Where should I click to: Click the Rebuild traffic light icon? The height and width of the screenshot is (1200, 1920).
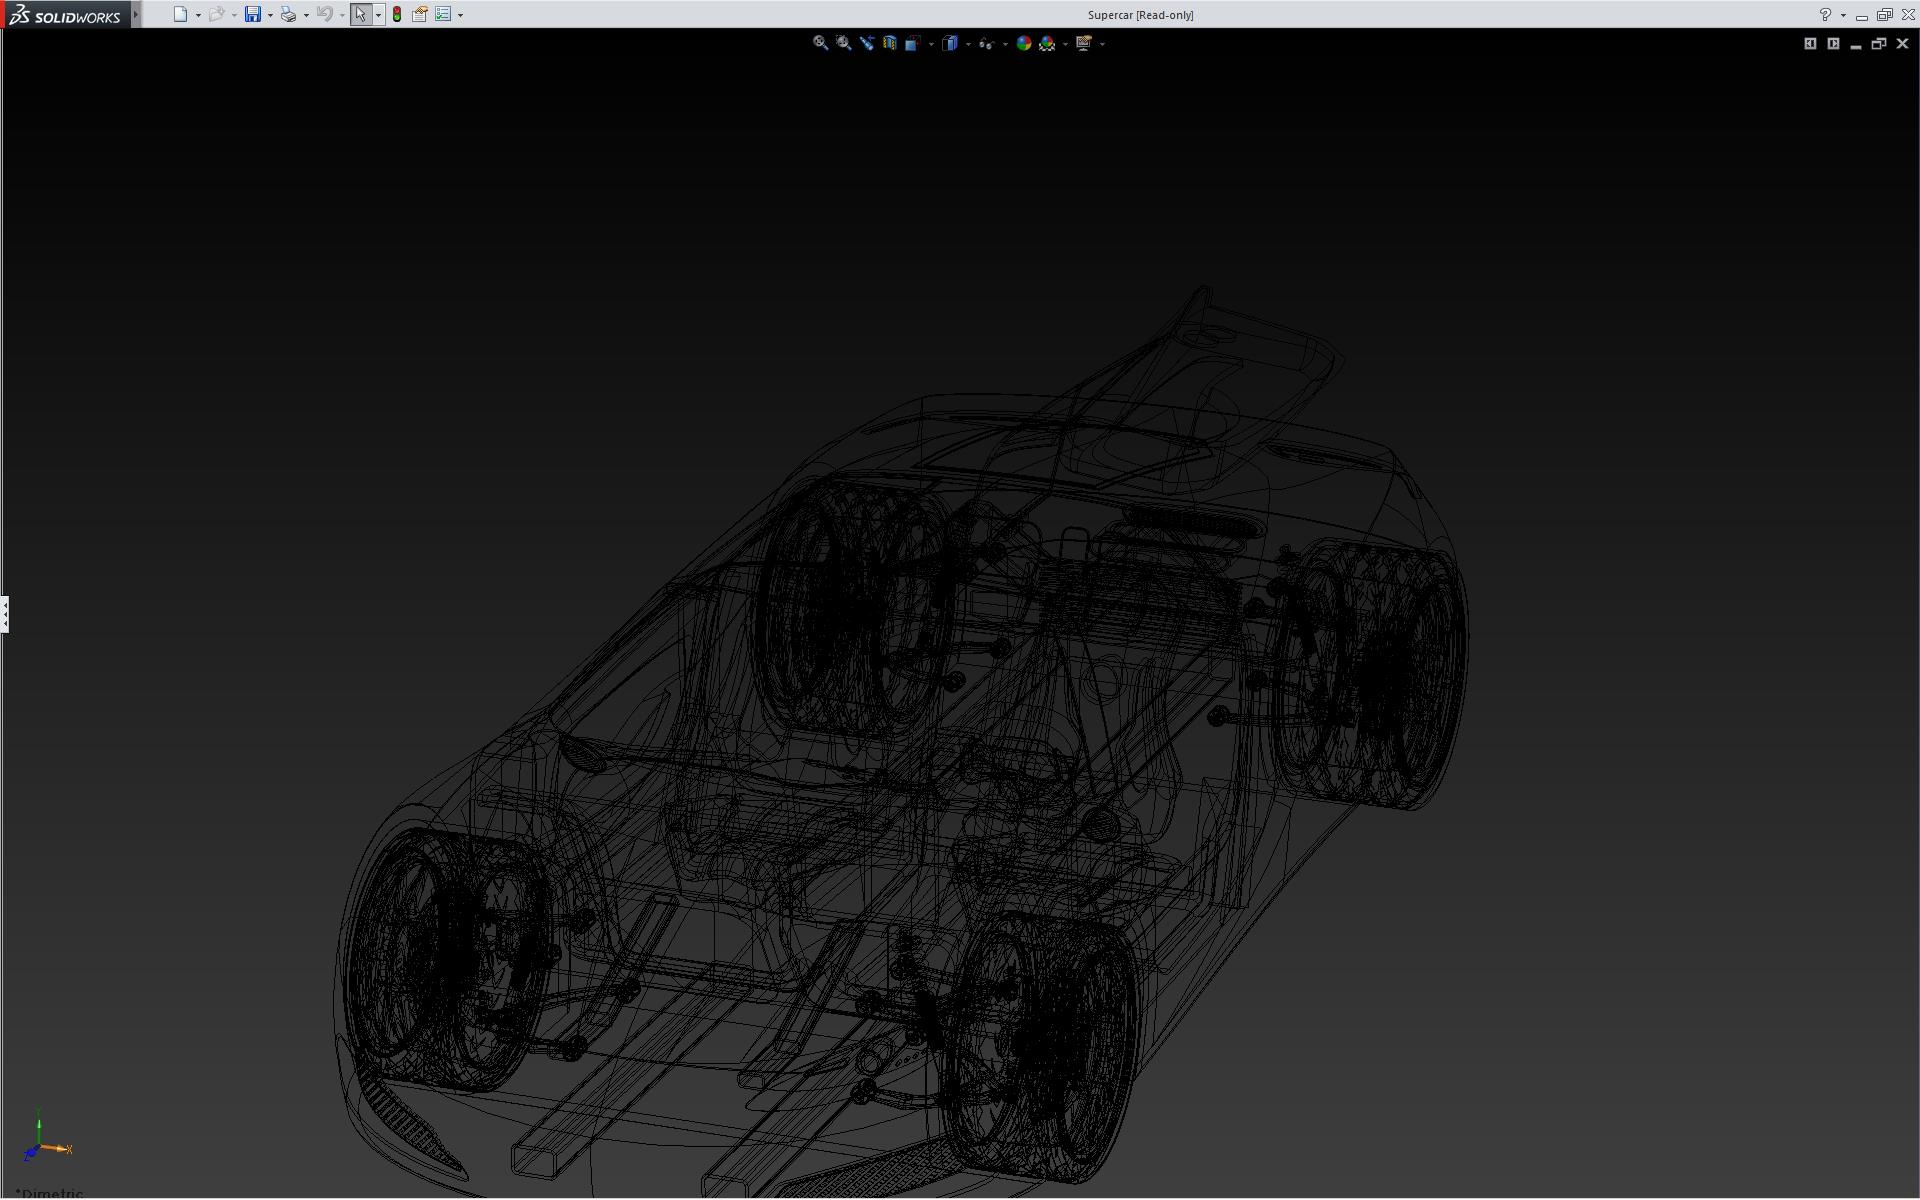397,15
